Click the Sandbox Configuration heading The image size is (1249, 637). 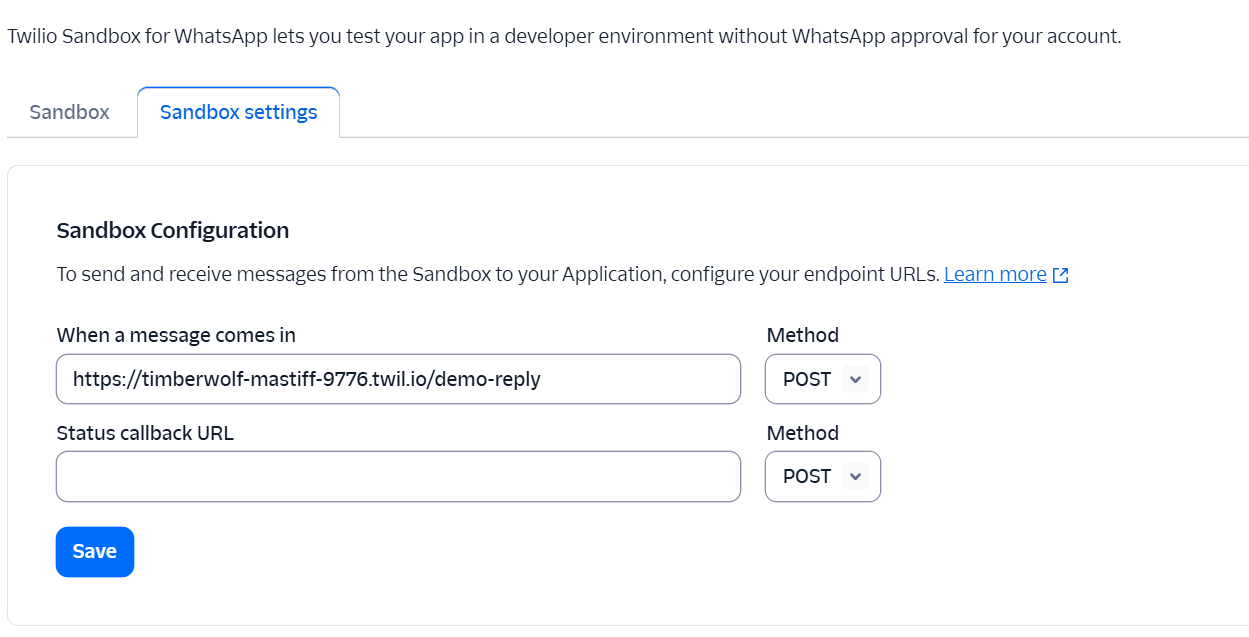pos(173,230)
